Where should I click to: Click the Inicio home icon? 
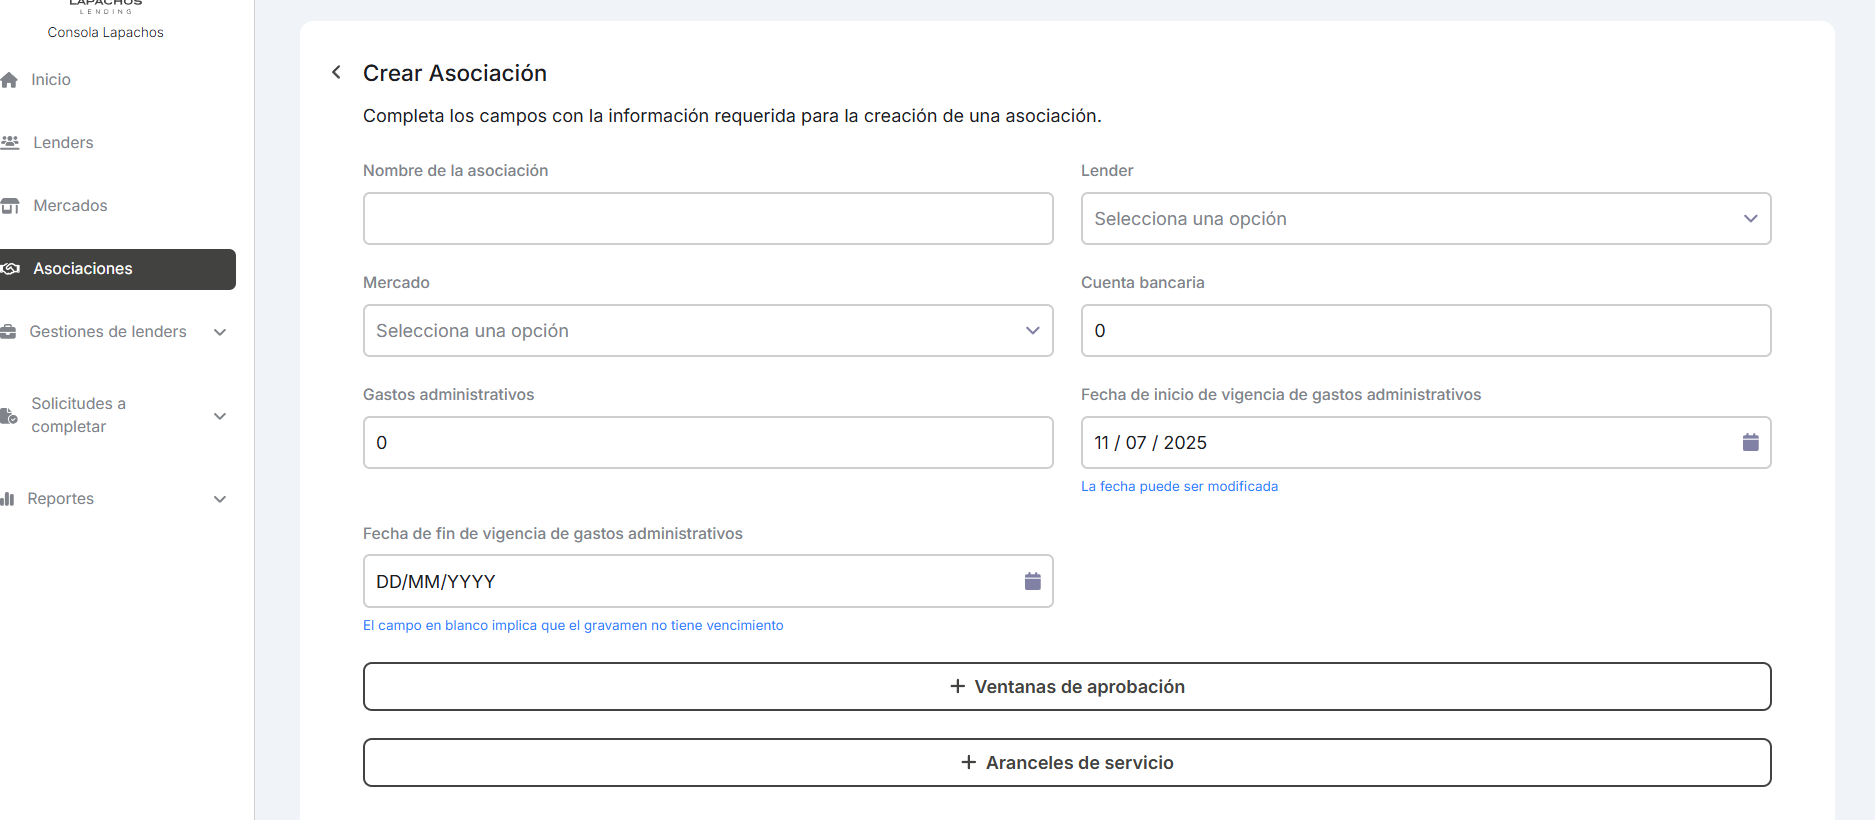pos(10,80)
